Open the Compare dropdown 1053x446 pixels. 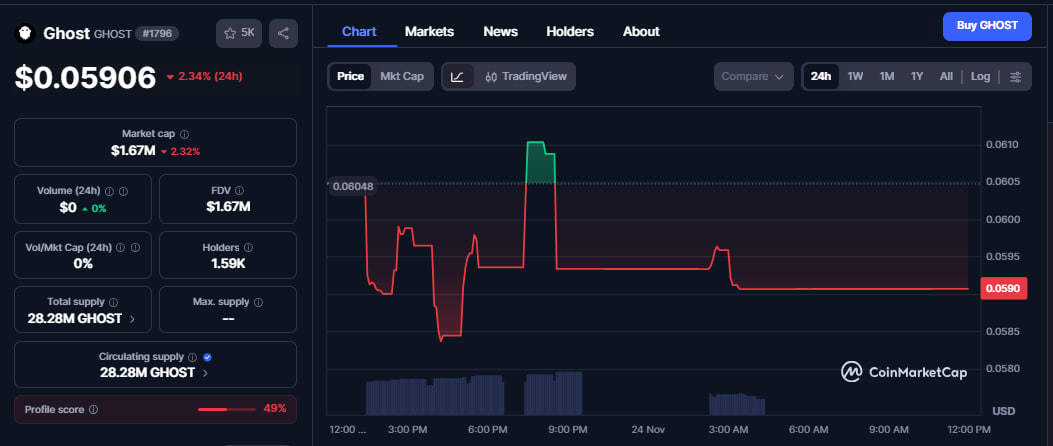[753, 77]
